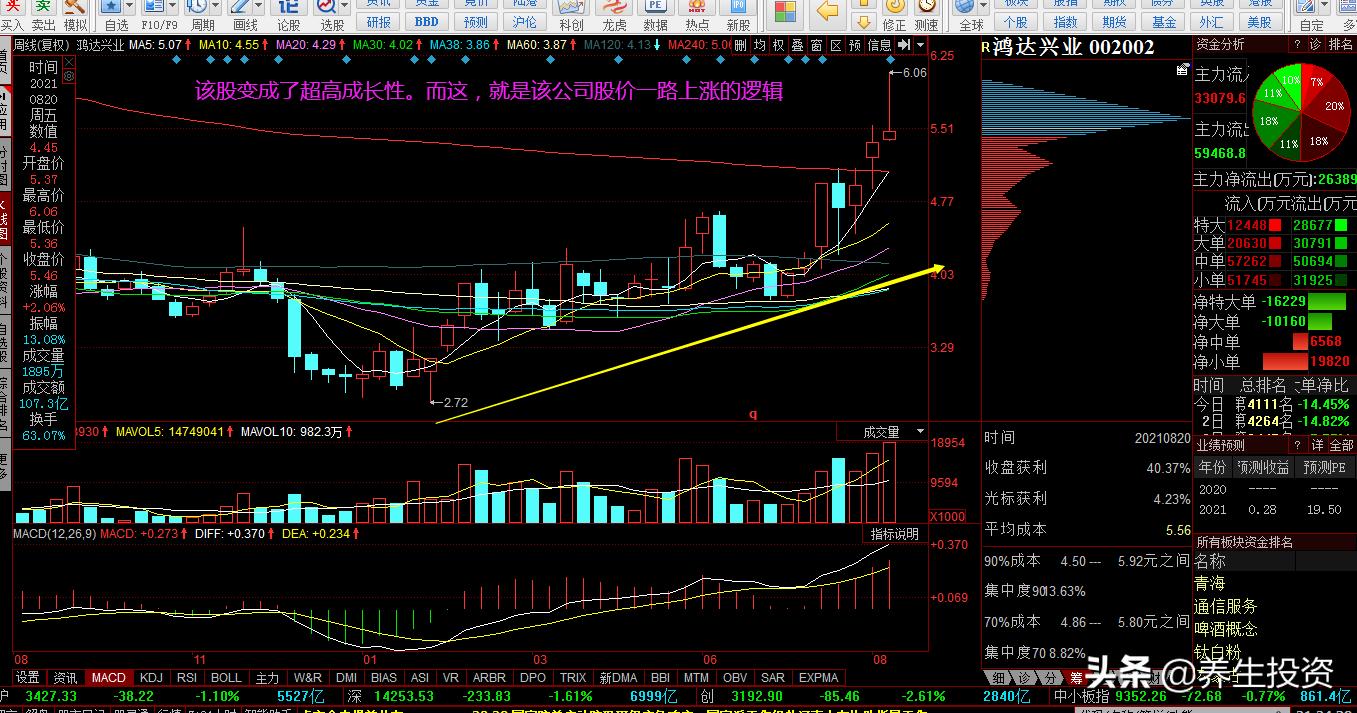1357x713 pixels.
Task: Click the 沪伦 button
Action: [x=524, y=22]
